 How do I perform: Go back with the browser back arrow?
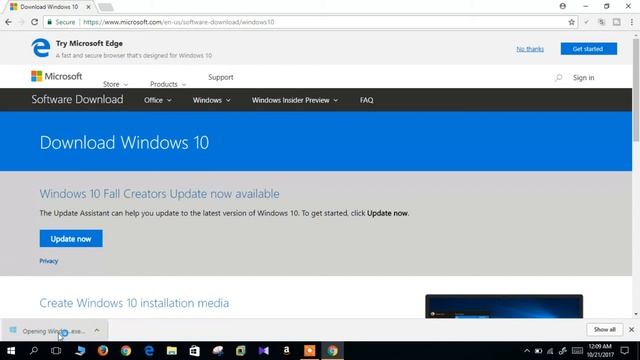[x=8, y=22]
